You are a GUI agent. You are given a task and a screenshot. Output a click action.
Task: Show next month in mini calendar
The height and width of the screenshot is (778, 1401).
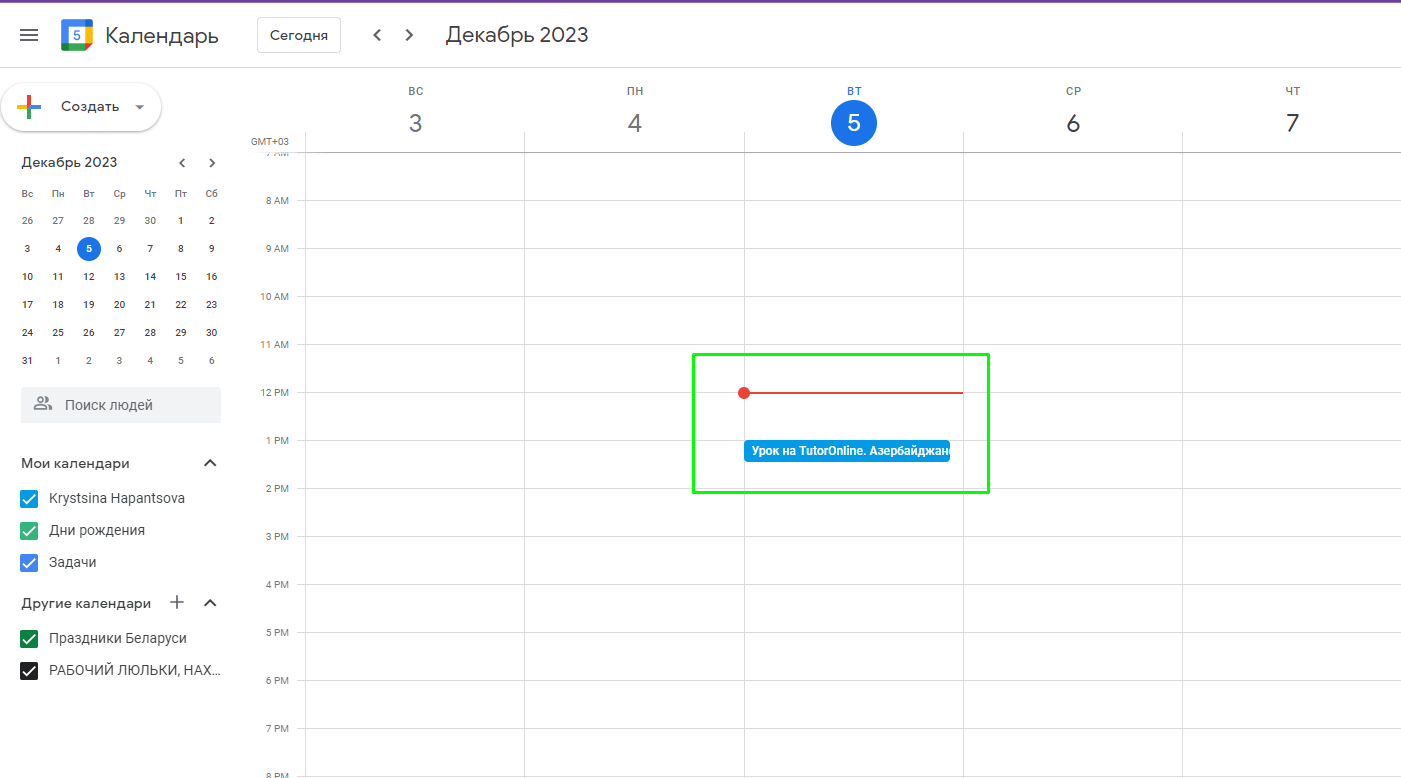pyautogui.click(x=212, y=163)
